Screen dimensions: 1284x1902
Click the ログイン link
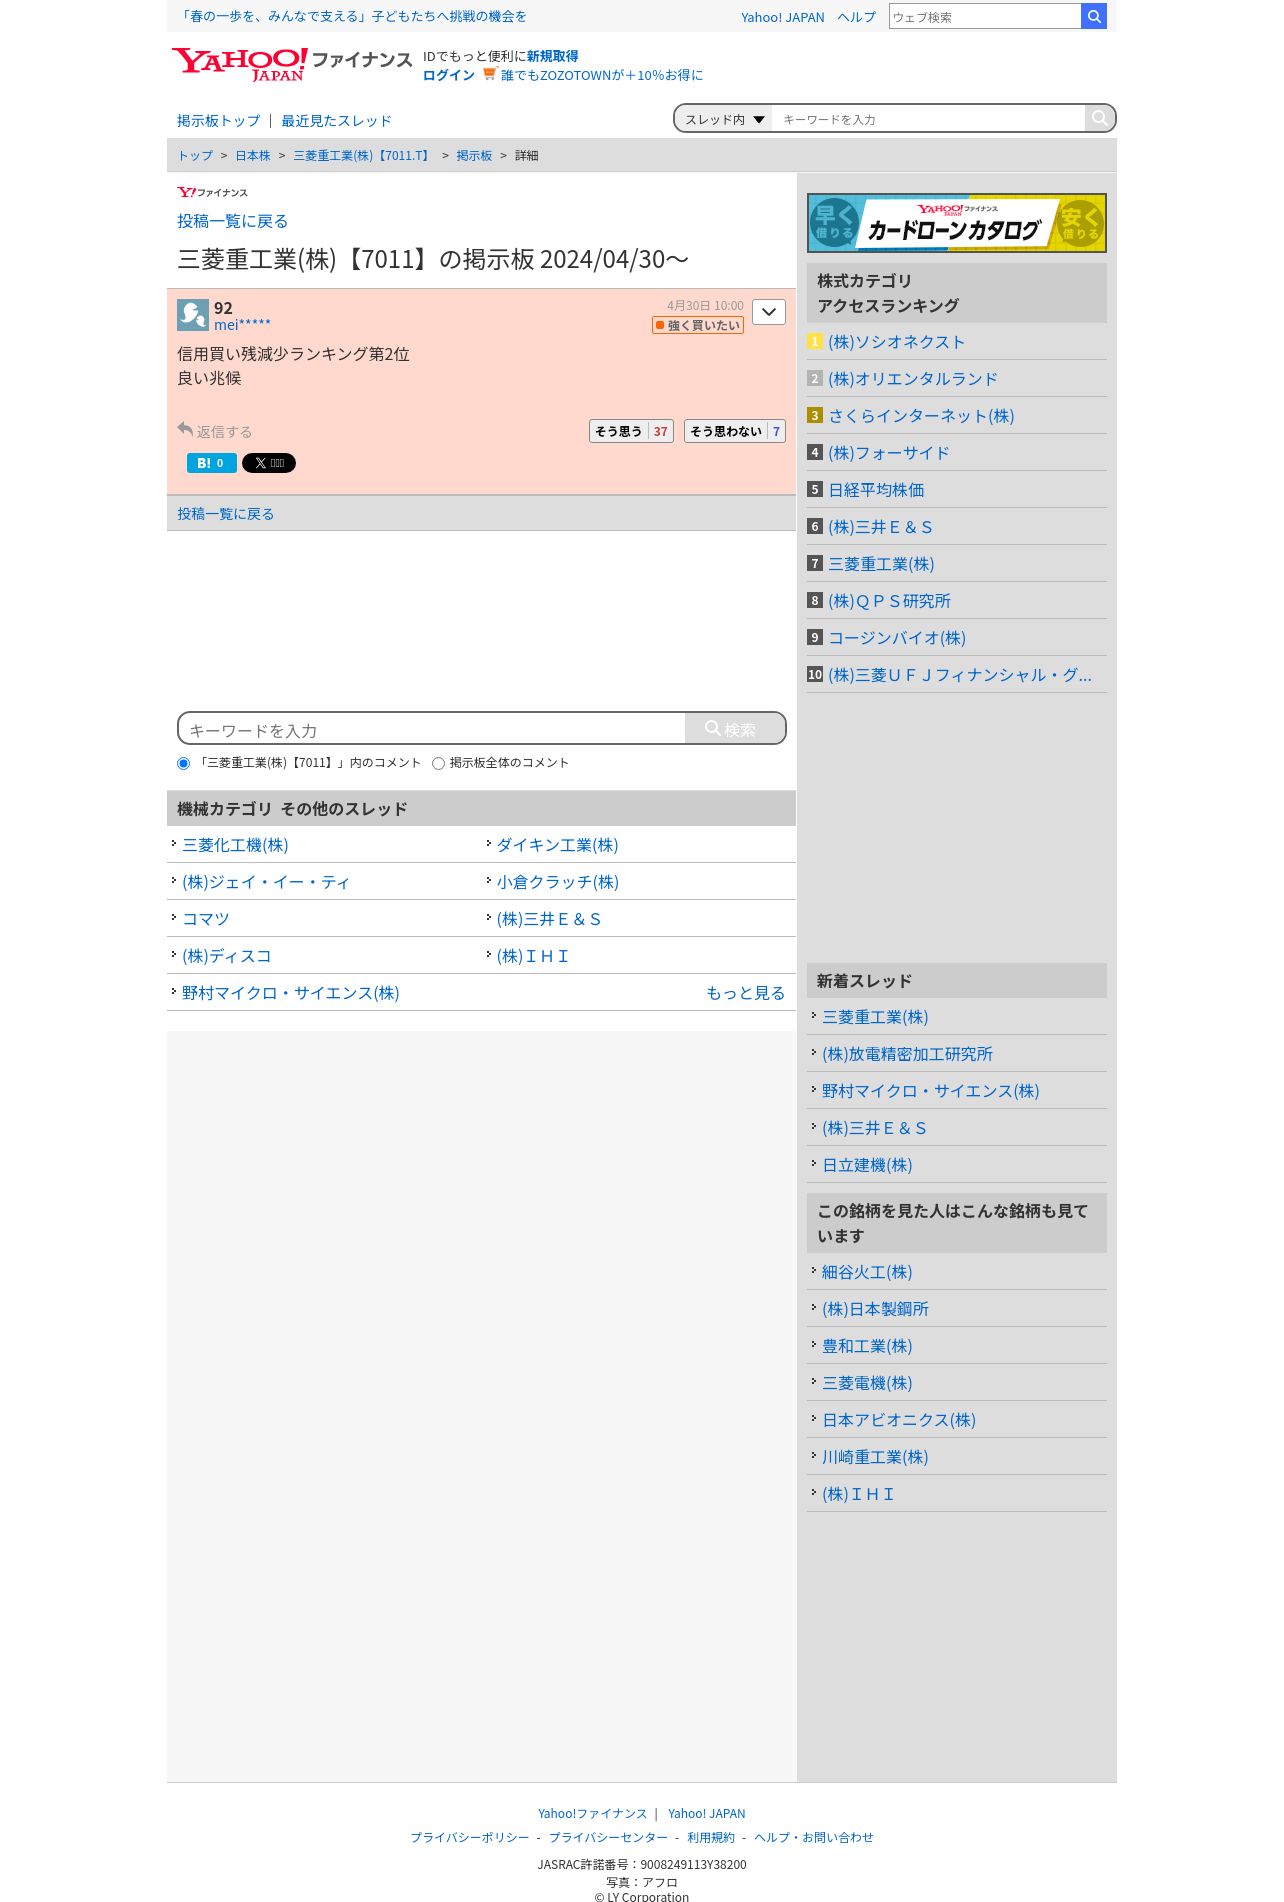(448, 75)
